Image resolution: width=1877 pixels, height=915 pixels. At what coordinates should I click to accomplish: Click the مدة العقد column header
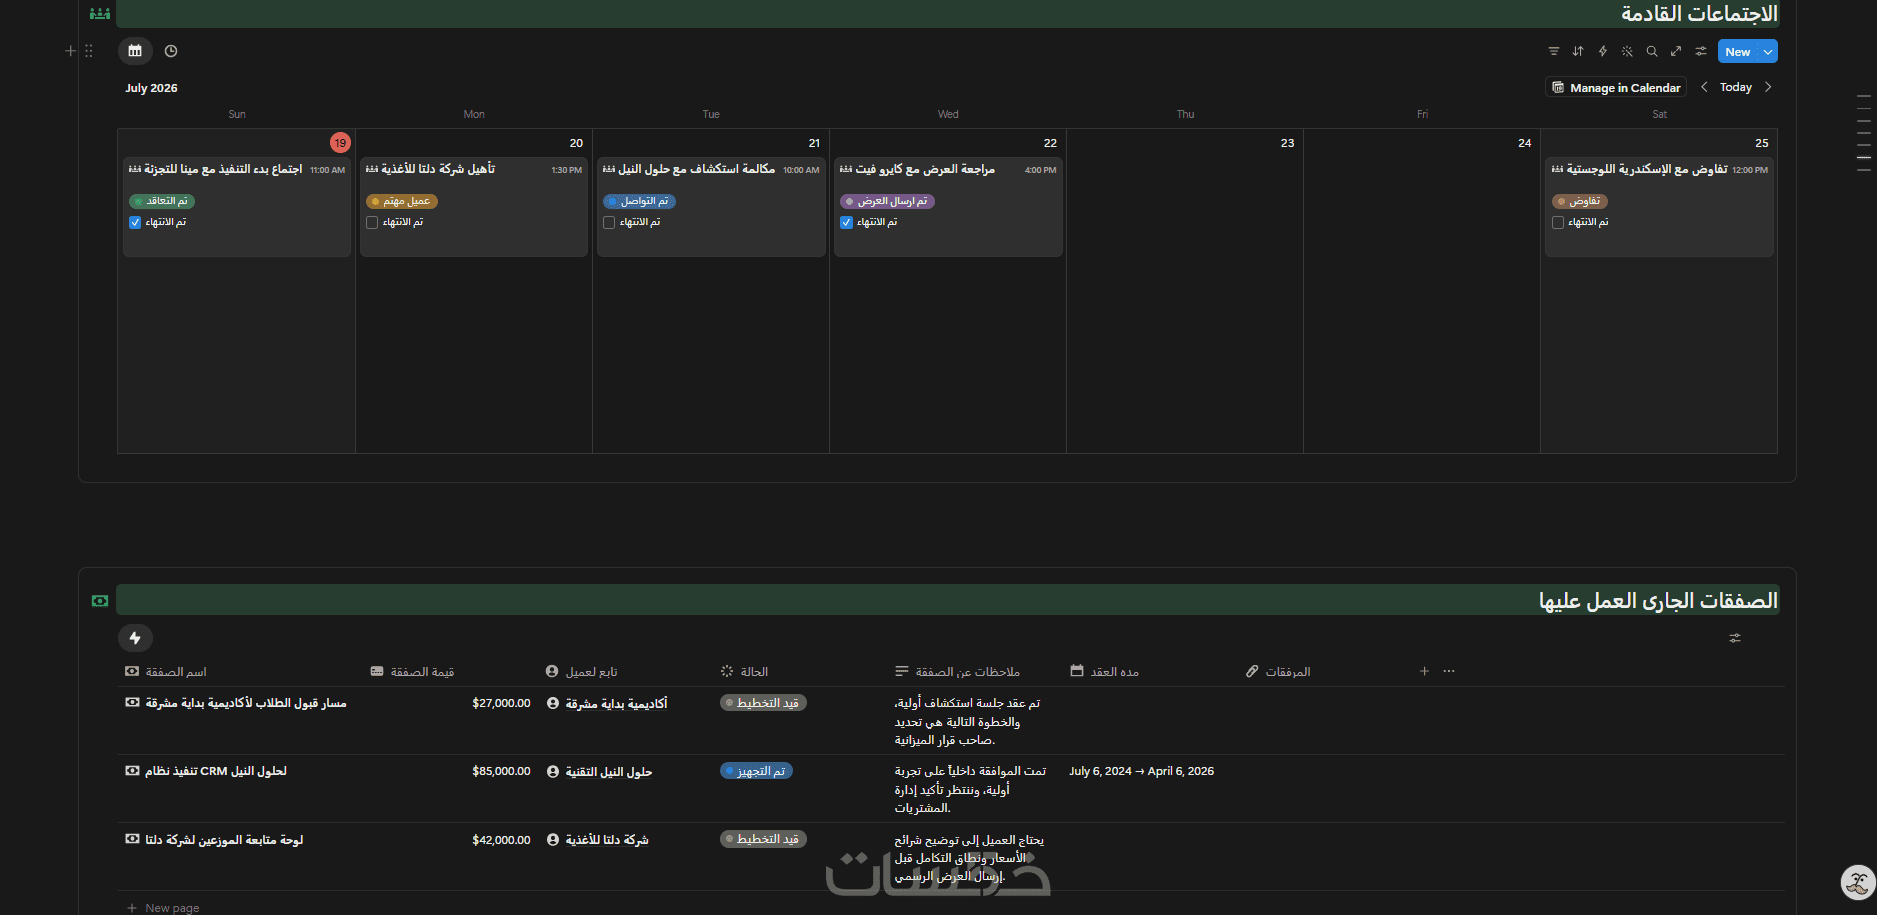pos(1105,672)
